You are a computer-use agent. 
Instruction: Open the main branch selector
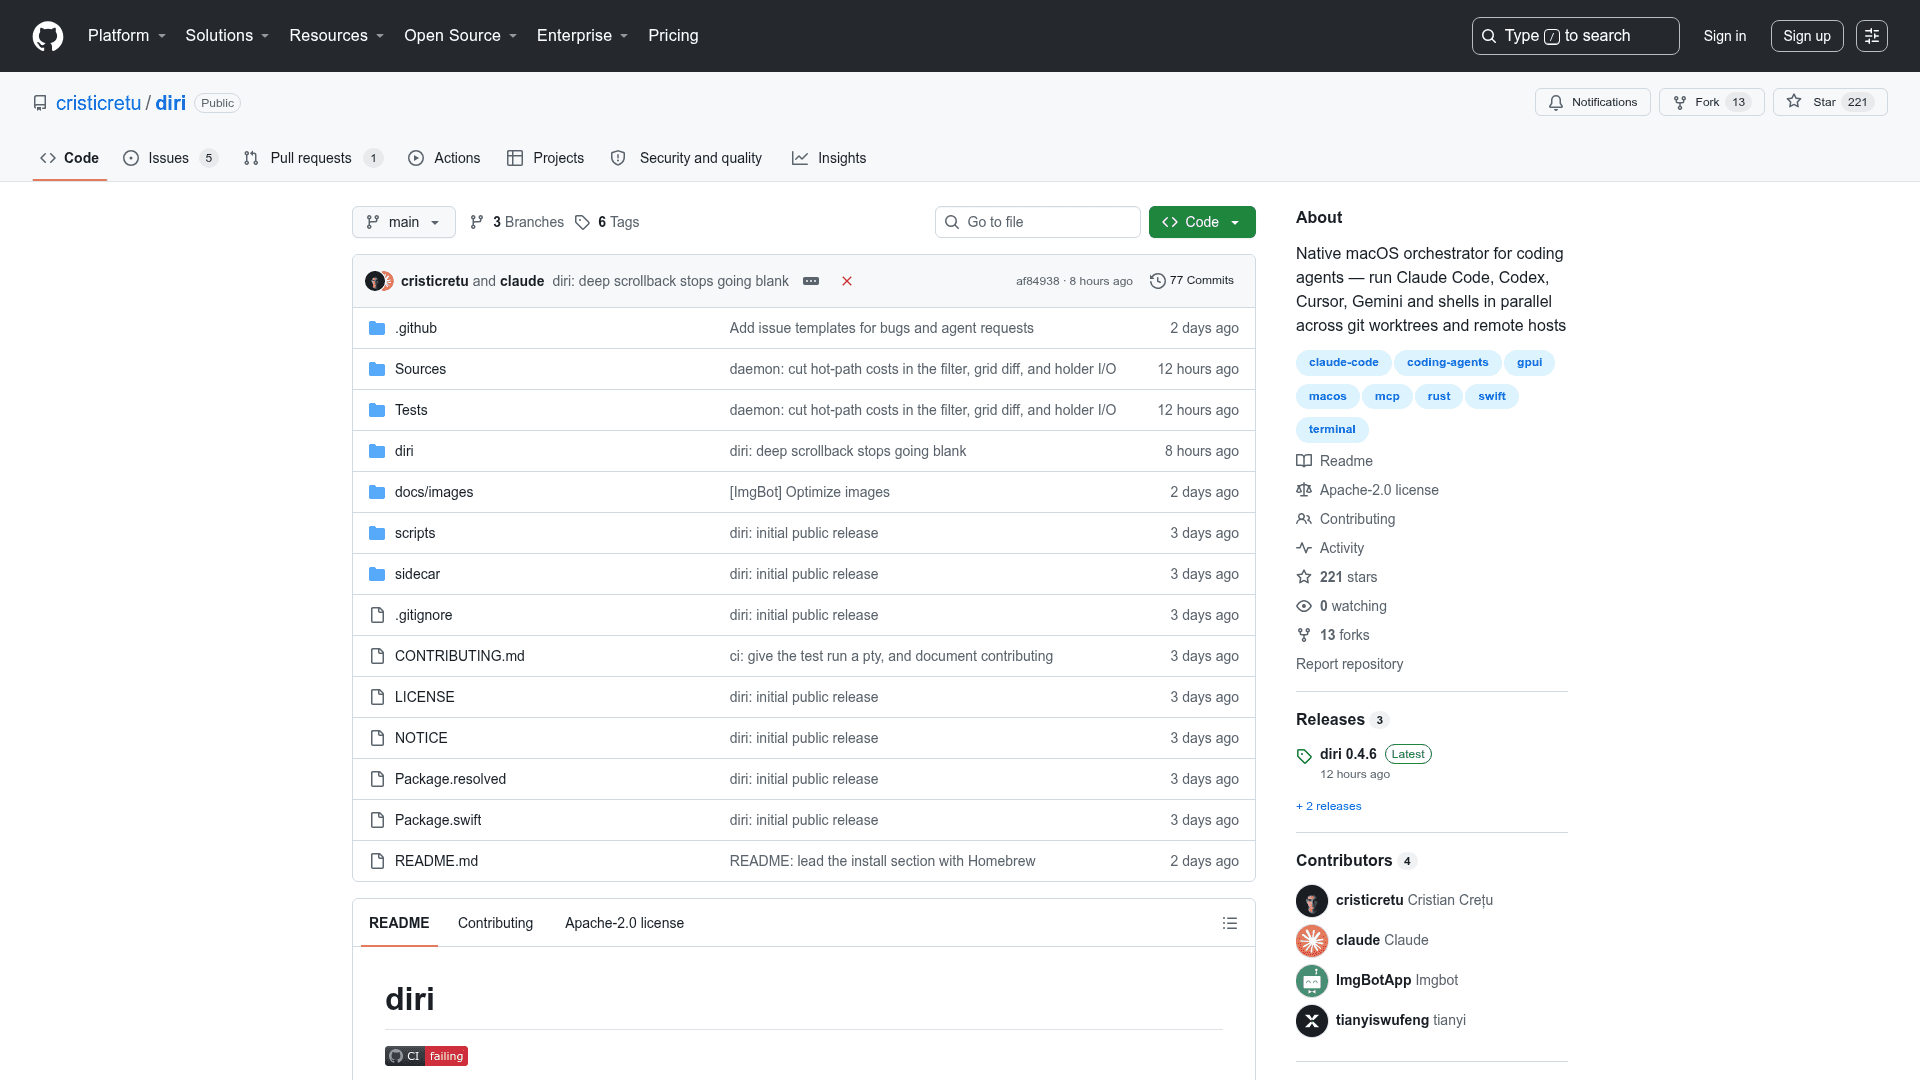click(404, 222)
